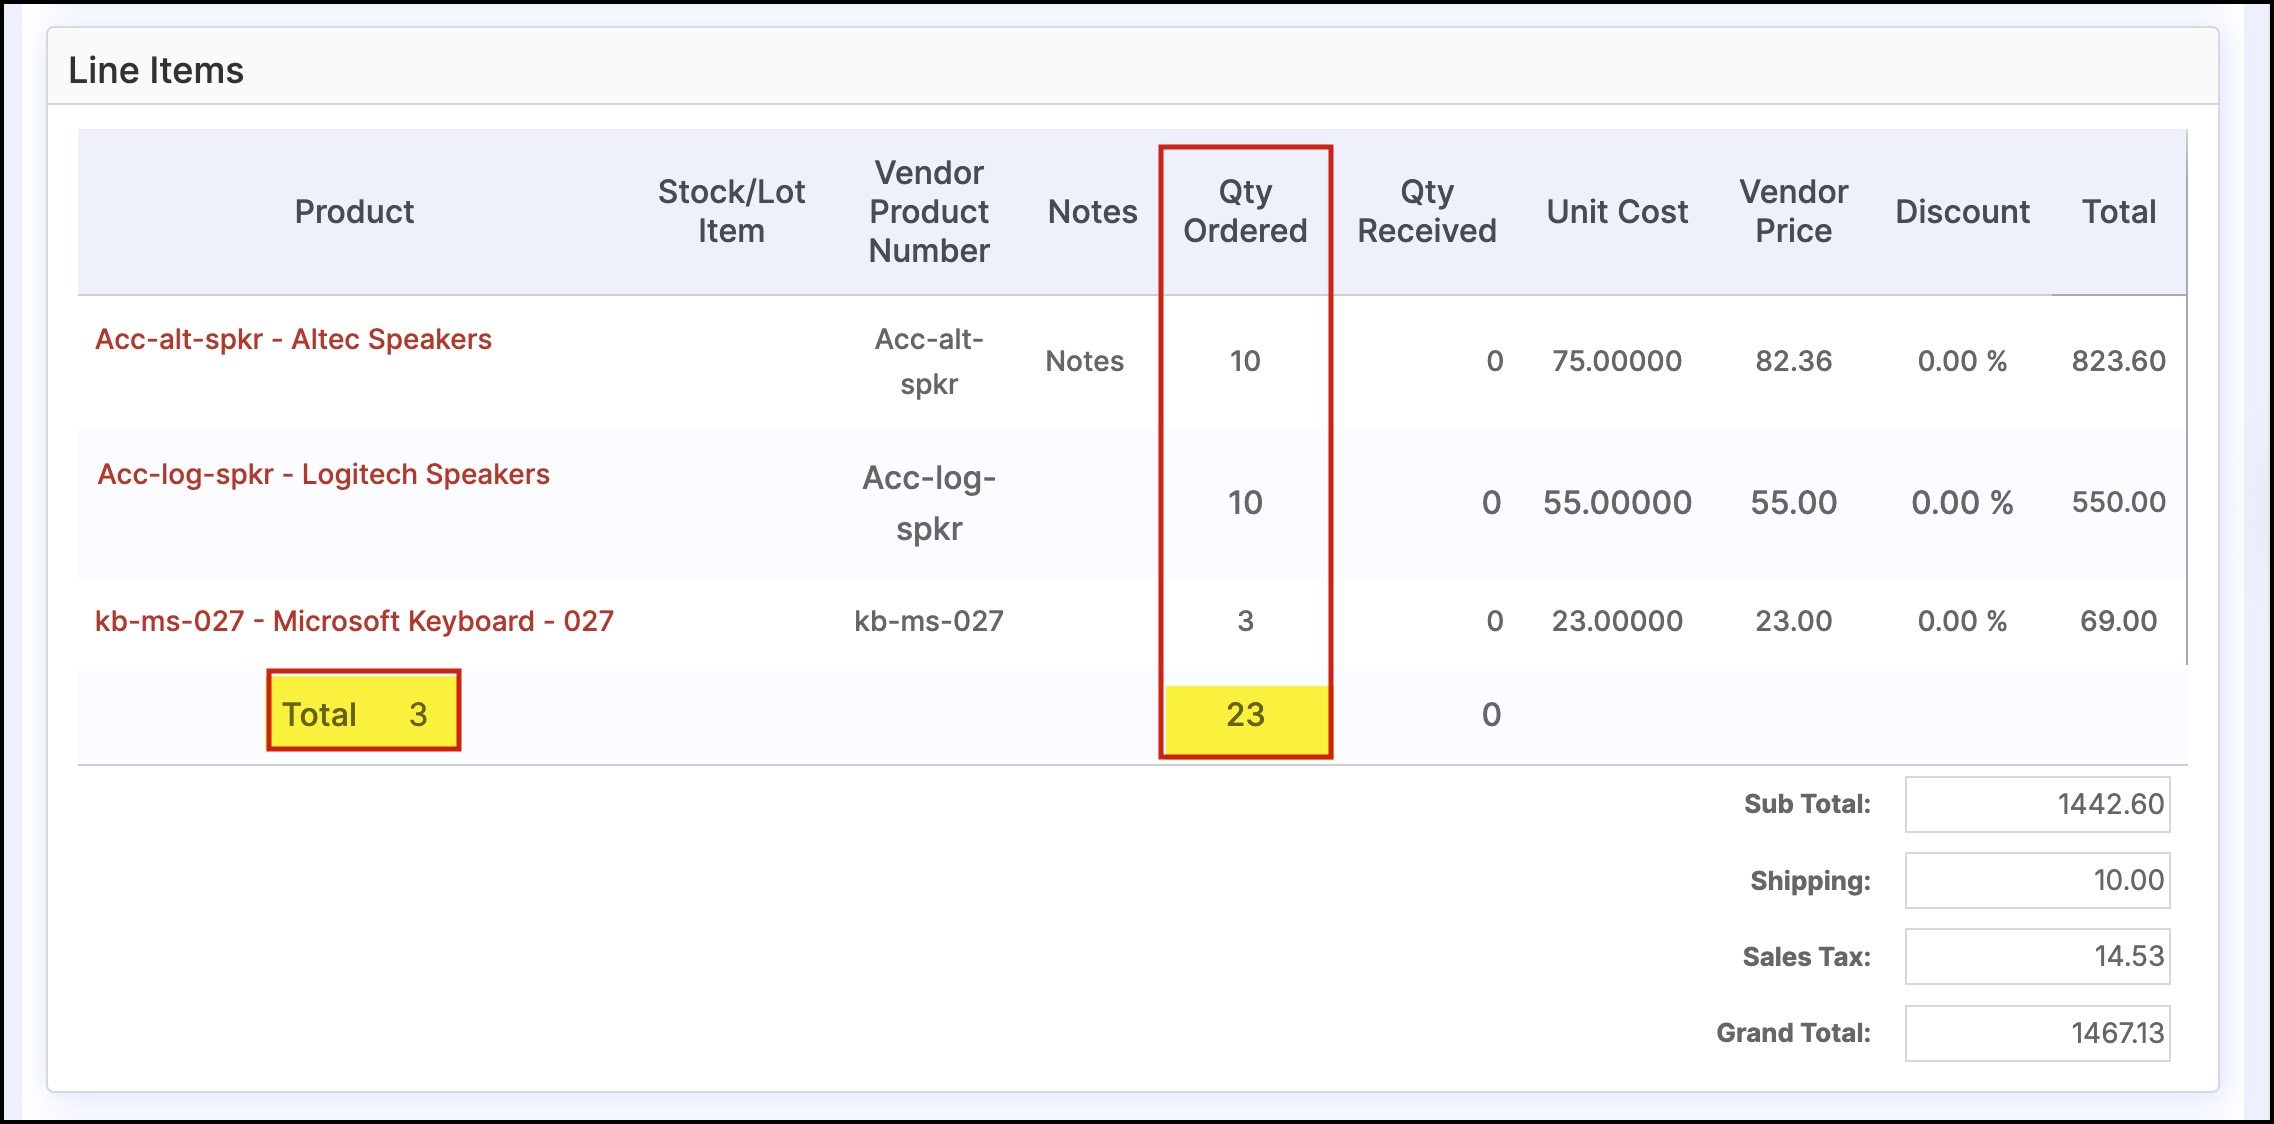Click vendor product number Acc-log-spkr
Screen dimensions: 2274x1124
click(929, 503)
